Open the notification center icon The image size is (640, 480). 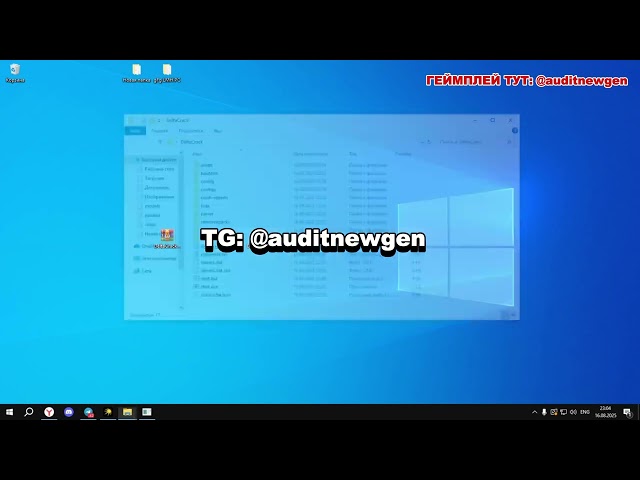tap(627, 413)
